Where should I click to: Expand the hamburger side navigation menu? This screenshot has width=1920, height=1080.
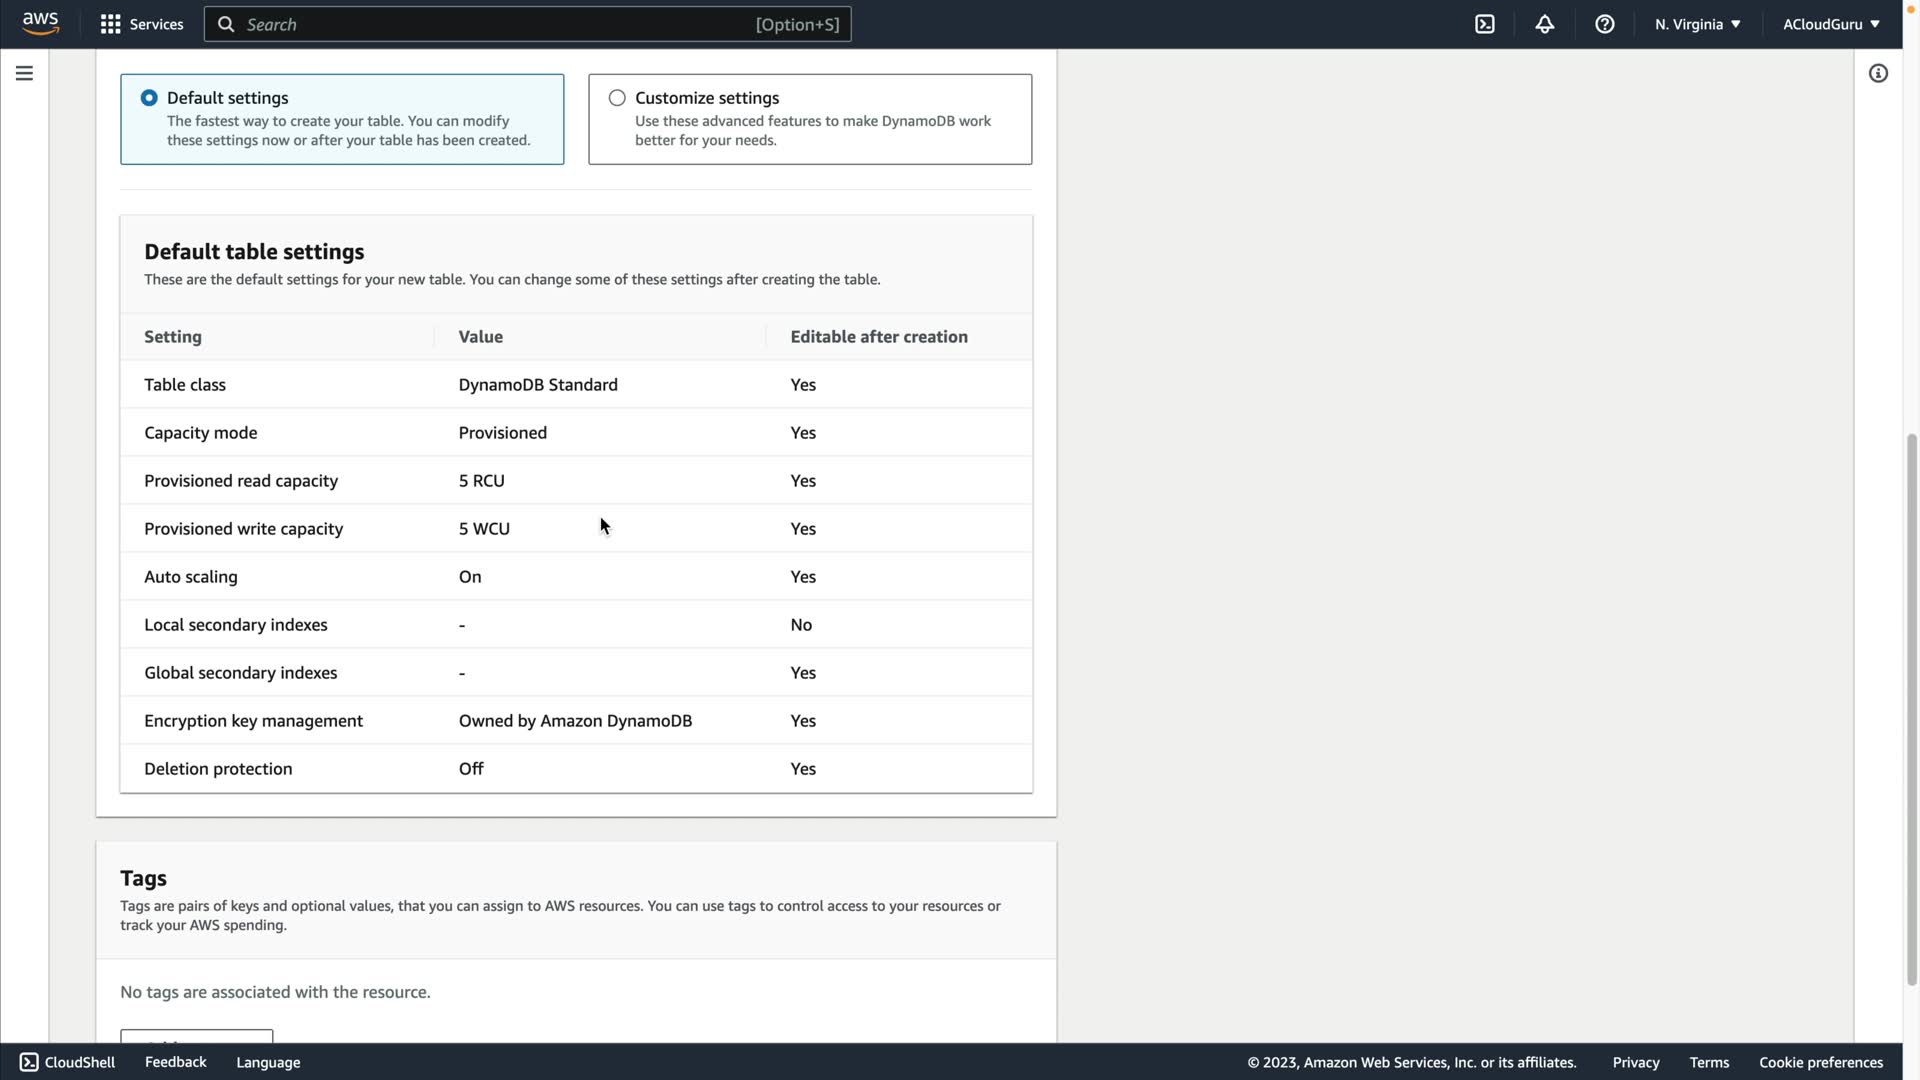[24, 73]
